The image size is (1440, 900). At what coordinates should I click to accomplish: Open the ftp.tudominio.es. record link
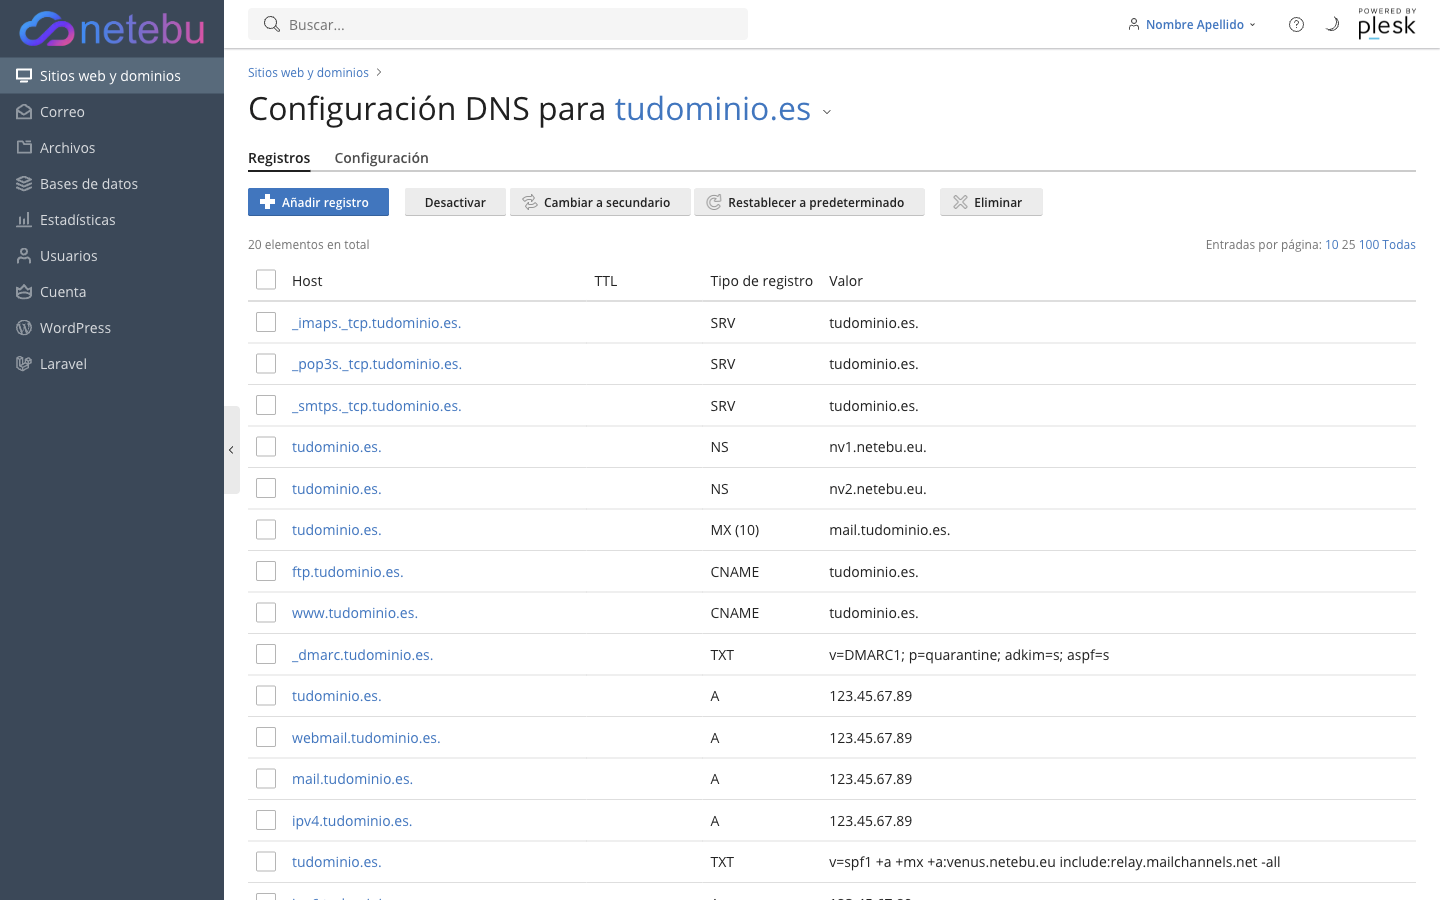pos(347,572)
